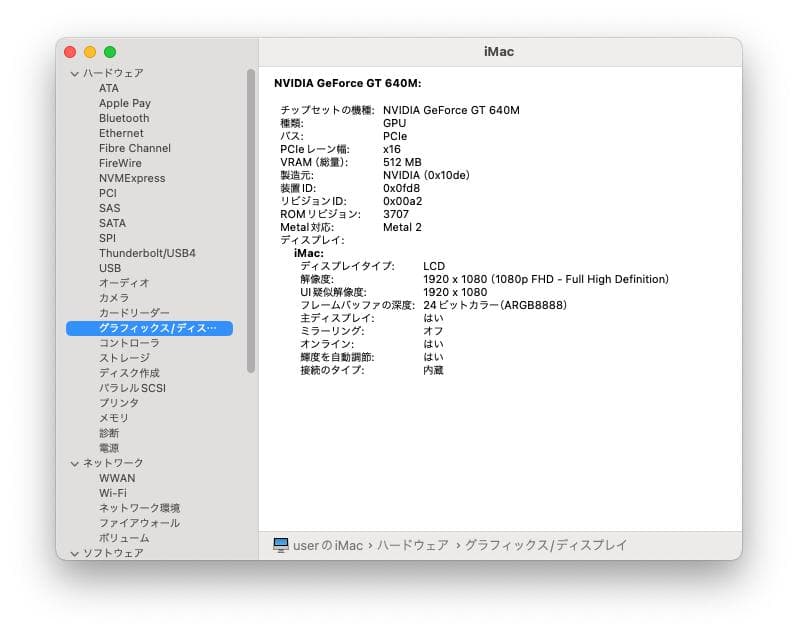This screenshot has width=798, height=634.
Task: Show Thunderbolt/USB4 details
Action: [x=147, y=253]
